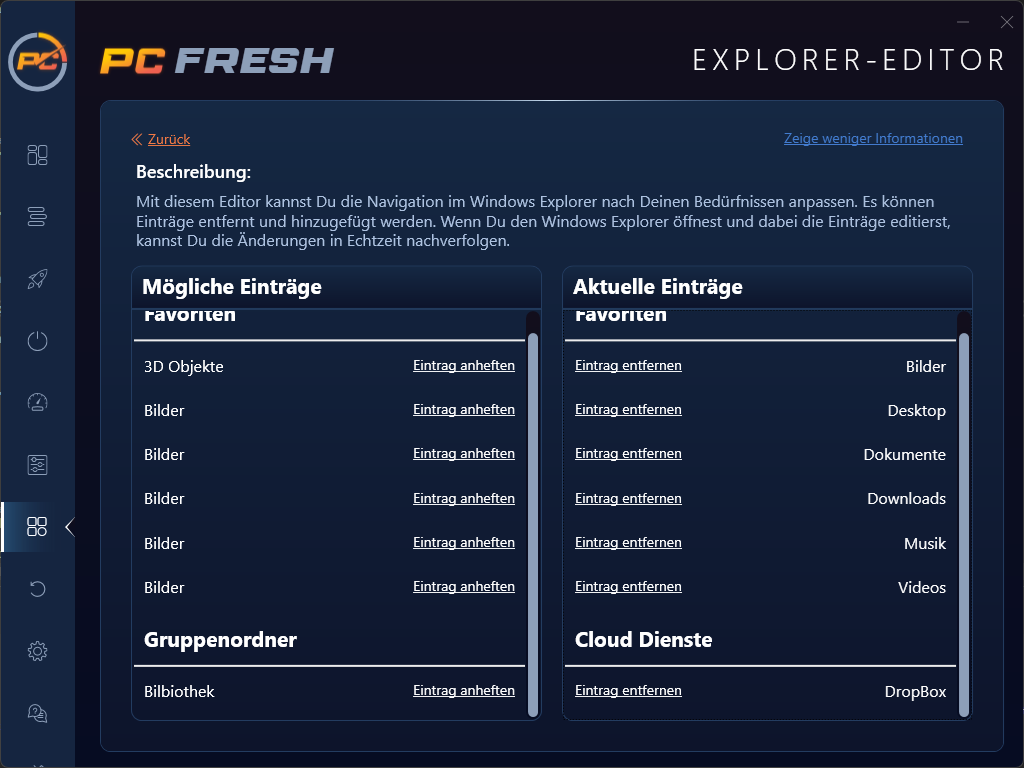Remove the Downloads entry
Viewport: 1024px width, 768px height.
tap(628, 498)
